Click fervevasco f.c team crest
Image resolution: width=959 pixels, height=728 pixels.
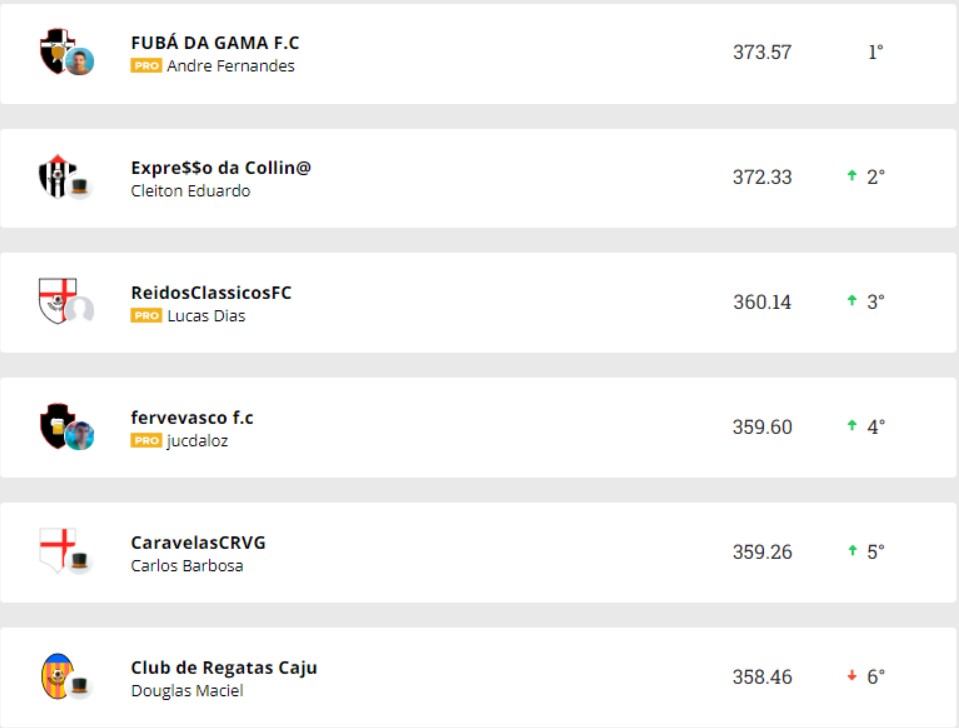tap(56, 425)
